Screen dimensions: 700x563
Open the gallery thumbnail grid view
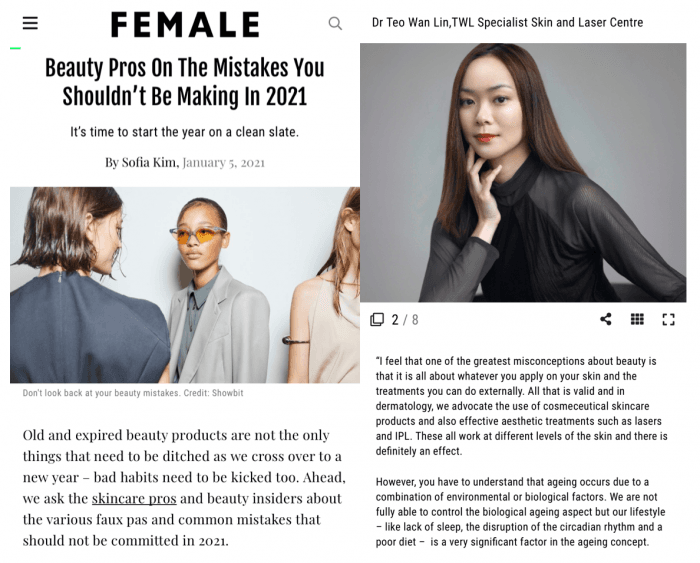pyautogui.click(x=637, y=319)
